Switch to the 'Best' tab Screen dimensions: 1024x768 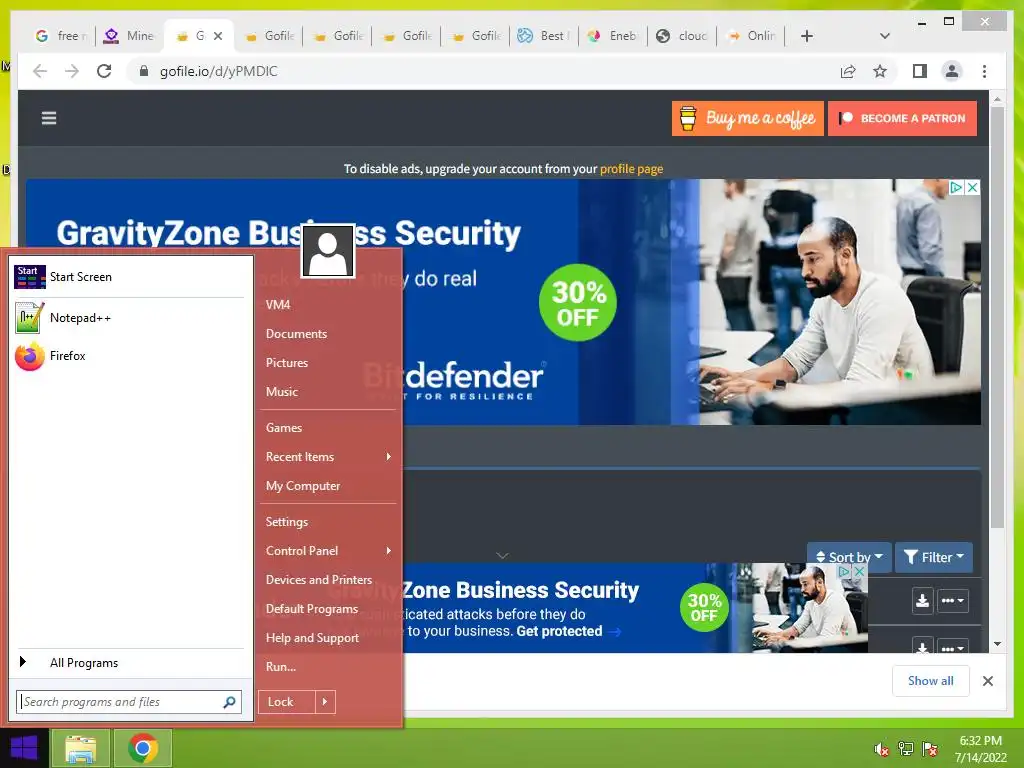[x=543, y=36]
